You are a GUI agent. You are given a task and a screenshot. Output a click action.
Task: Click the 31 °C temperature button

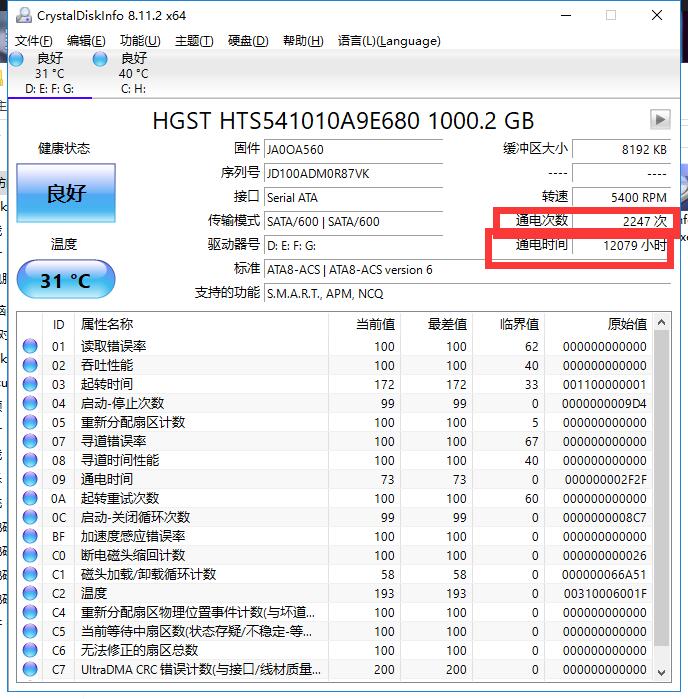[65, 281]
